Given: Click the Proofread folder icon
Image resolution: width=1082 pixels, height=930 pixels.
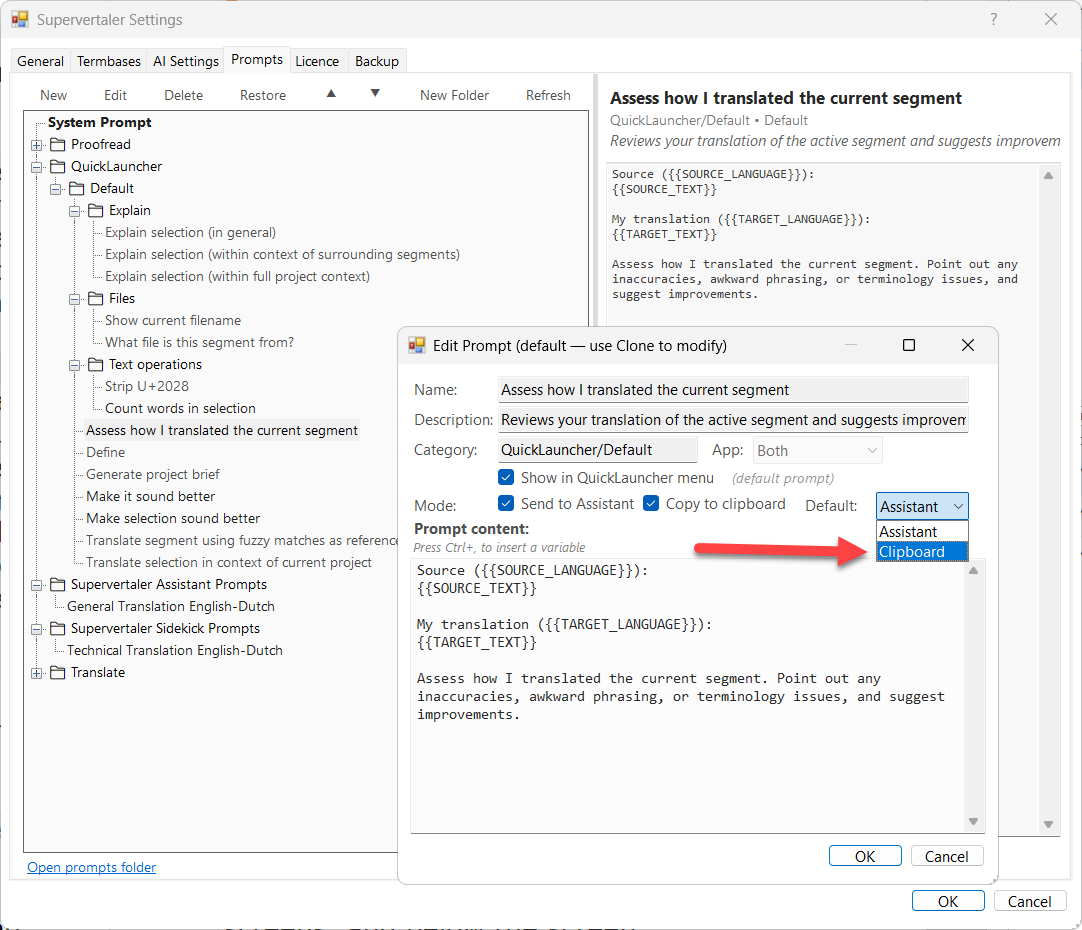Looking at the screenshot, I should (58, 144).
